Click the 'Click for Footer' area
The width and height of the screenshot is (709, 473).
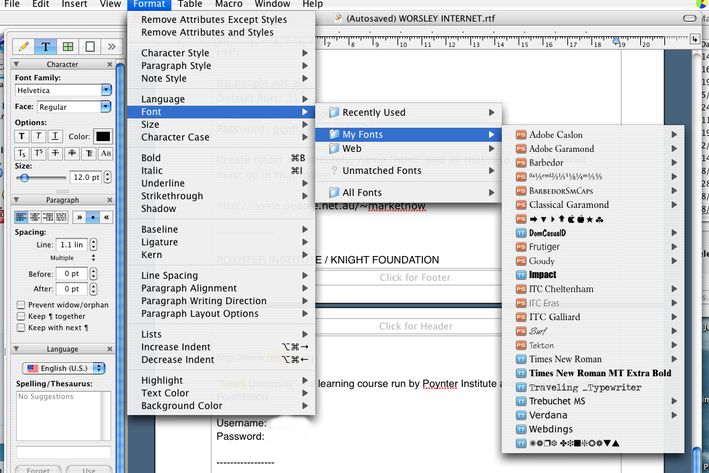click(414, 277)
